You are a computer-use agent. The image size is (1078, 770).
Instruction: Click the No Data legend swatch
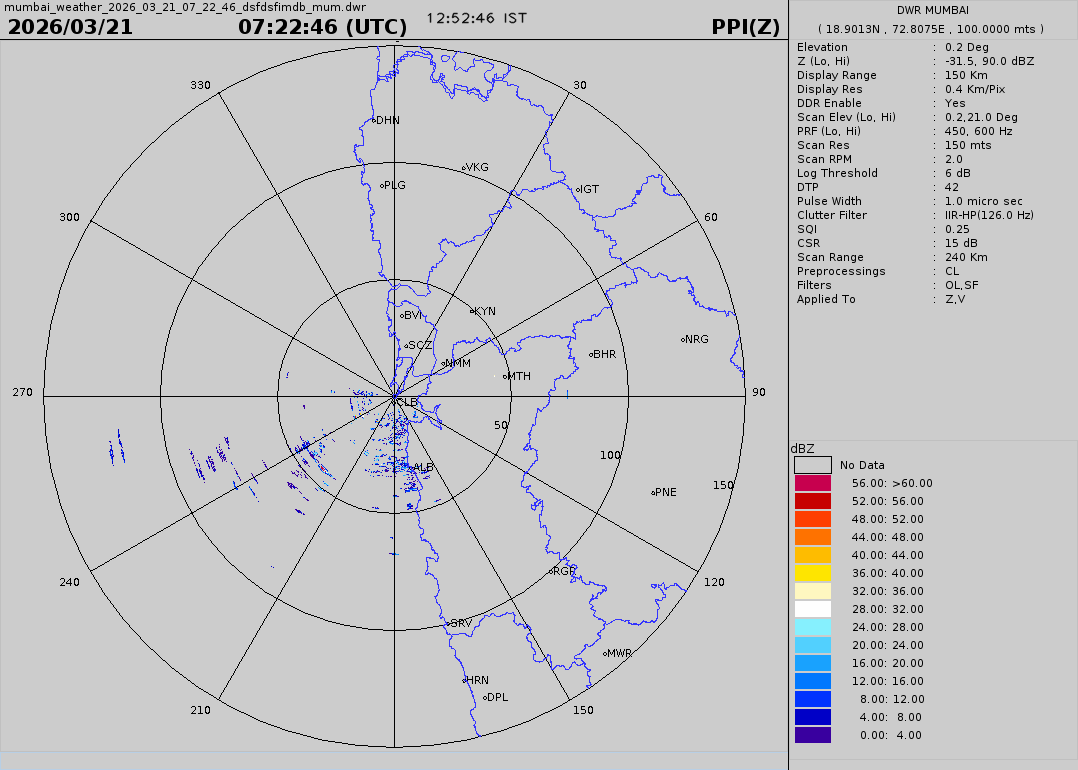[812, 465]
